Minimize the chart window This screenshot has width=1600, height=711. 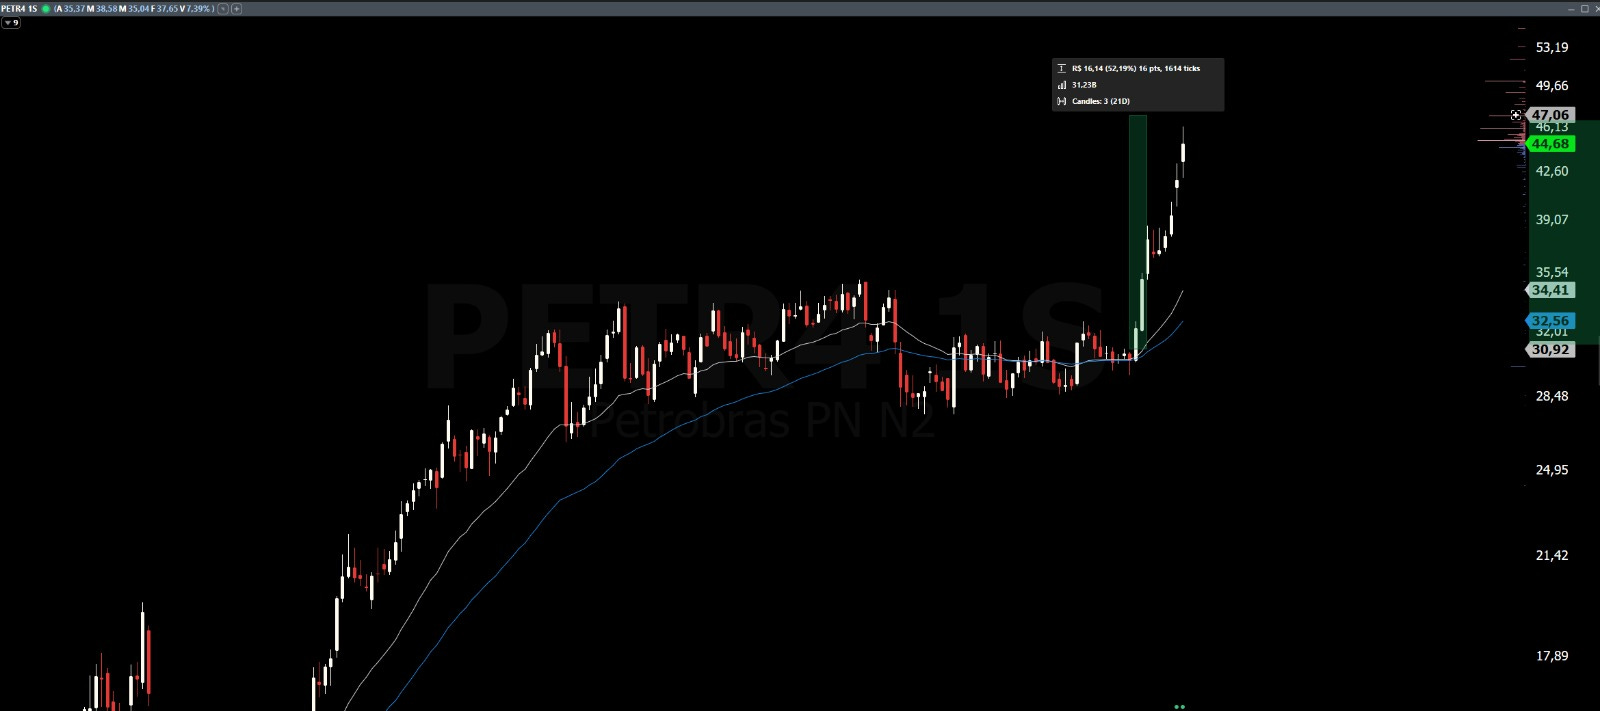click(x=1571, y=8)
